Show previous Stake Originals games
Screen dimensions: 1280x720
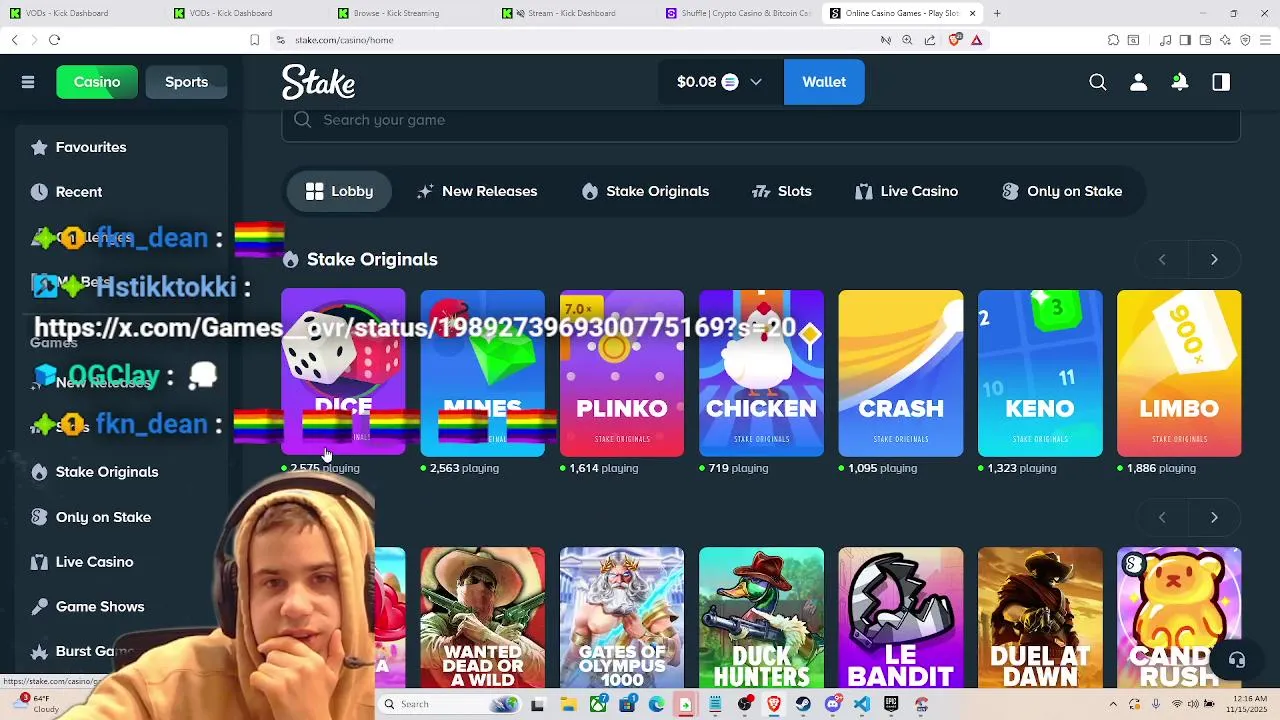[1162, 259]
